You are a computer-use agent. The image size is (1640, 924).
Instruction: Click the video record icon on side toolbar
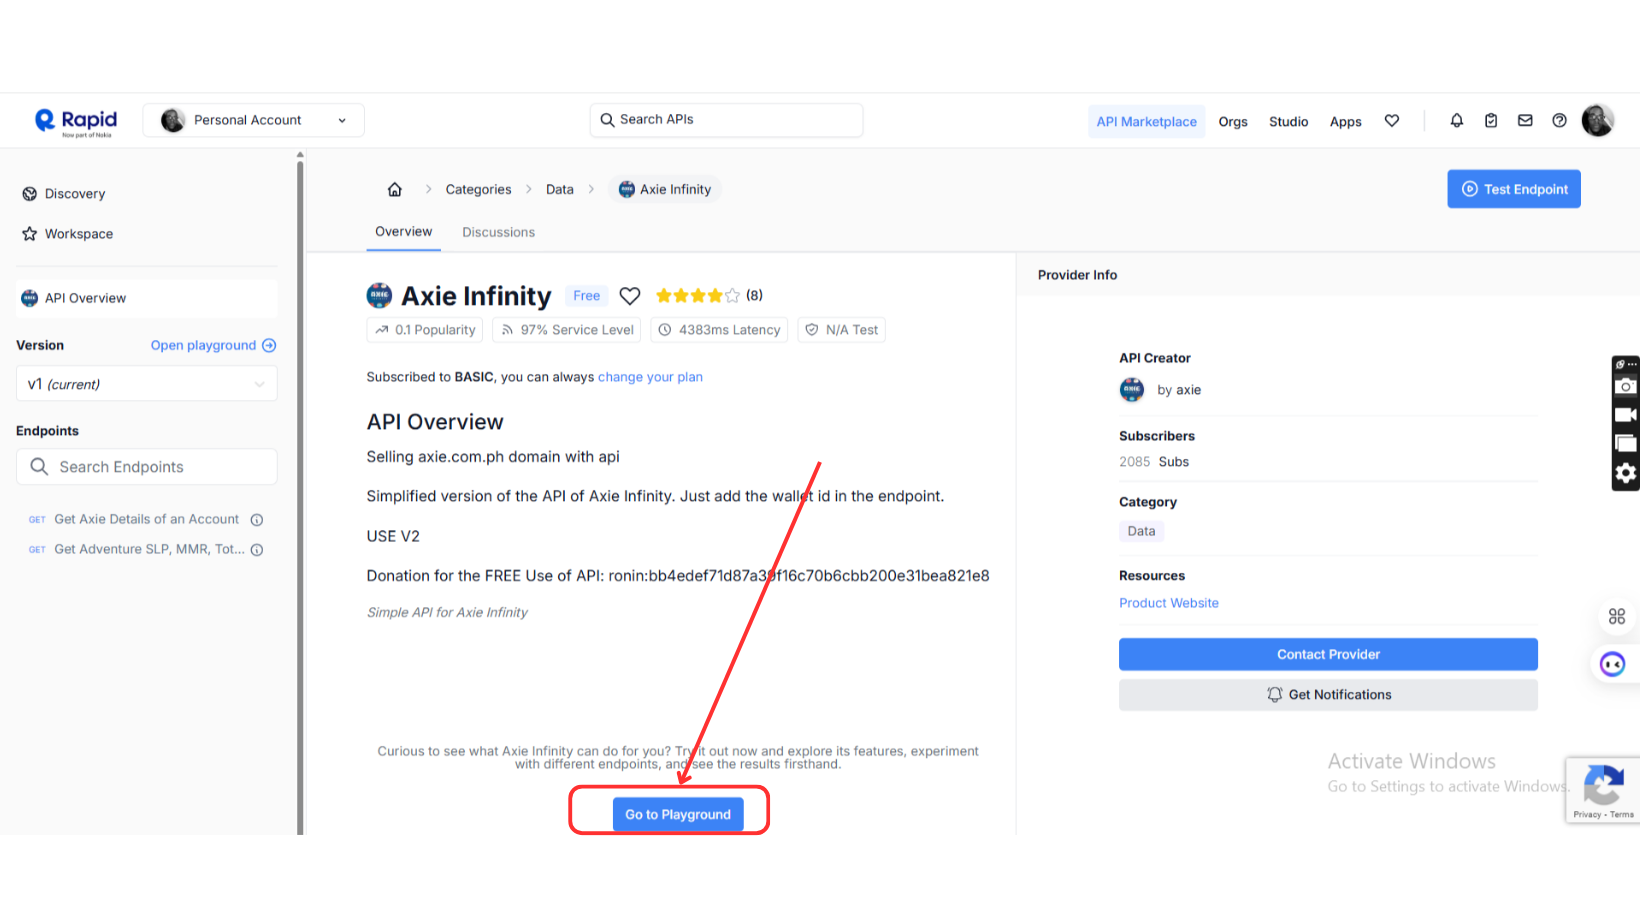point(1626,415)
